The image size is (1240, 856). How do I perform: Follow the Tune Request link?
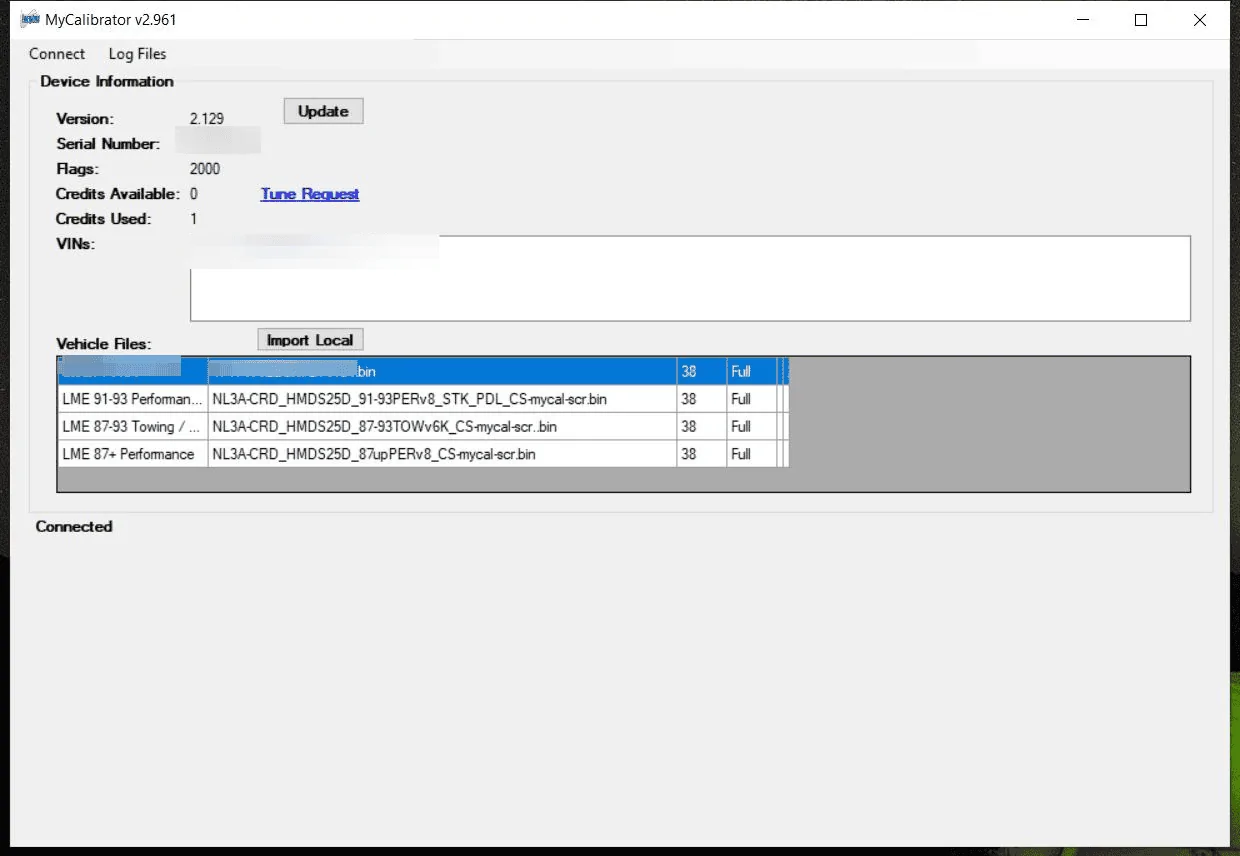310,194
